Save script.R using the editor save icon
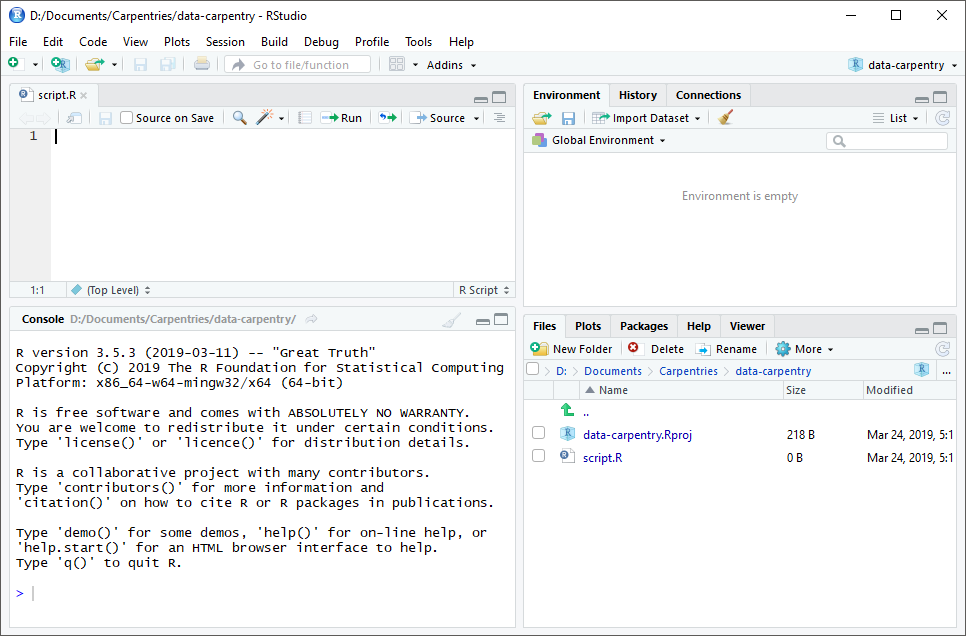Screen dimensions: 966x636 104,117
